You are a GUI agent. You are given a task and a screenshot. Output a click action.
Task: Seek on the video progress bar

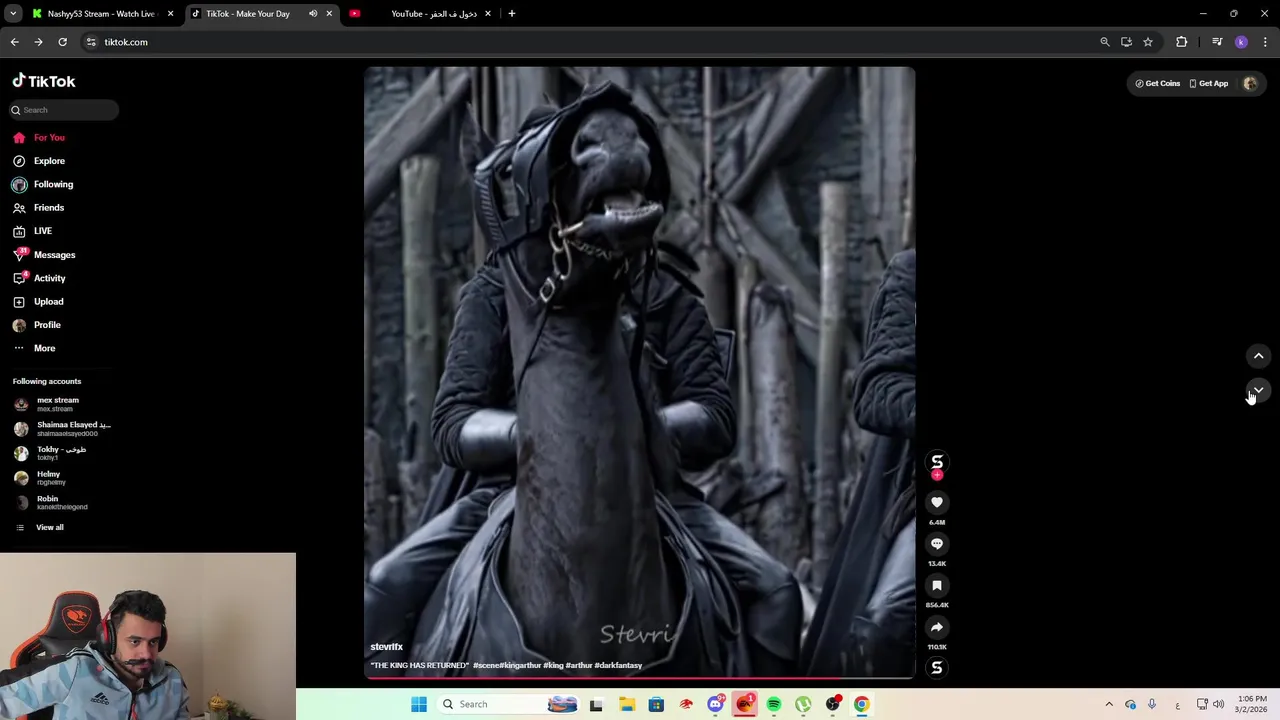[x=640, y=678]
